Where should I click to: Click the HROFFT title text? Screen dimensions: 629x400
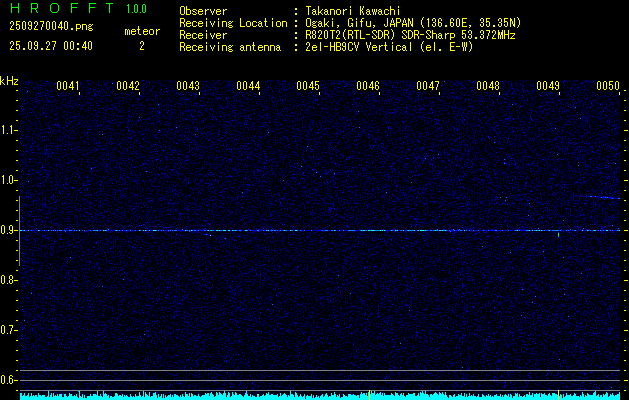pyautogui.click(x=62, y=8)
